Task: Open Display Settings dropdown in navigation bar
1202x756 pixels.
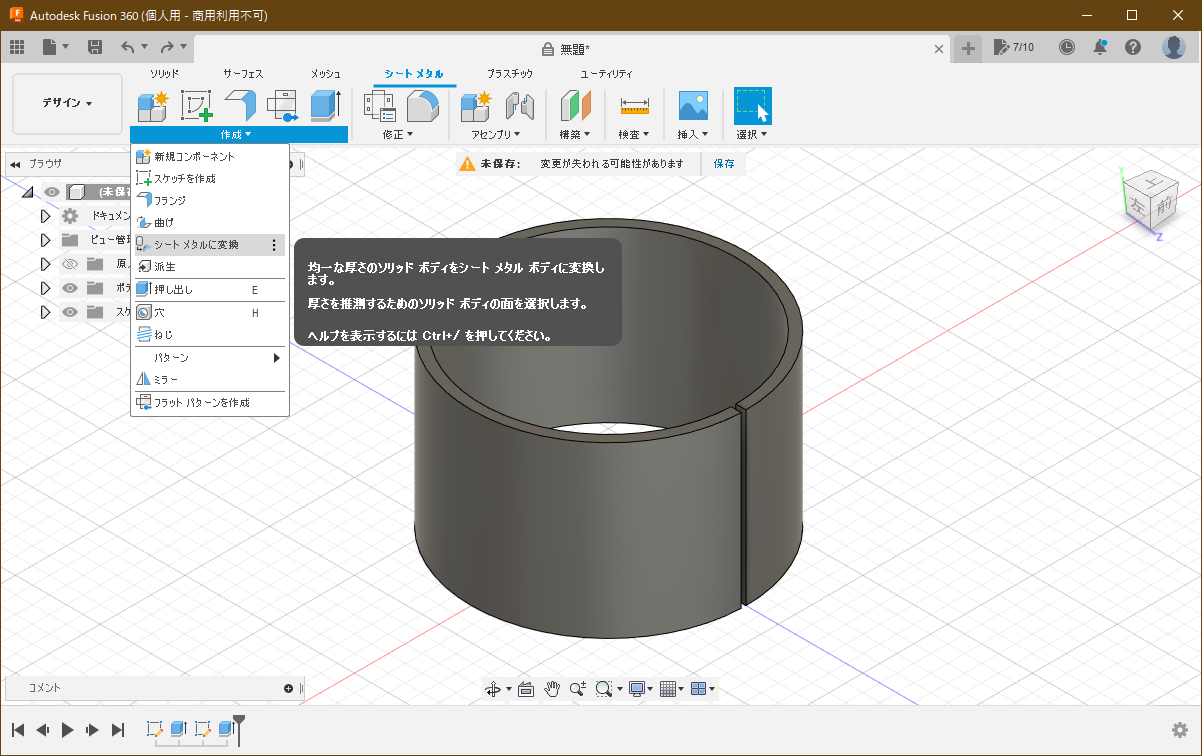Action: click(640, 689)
